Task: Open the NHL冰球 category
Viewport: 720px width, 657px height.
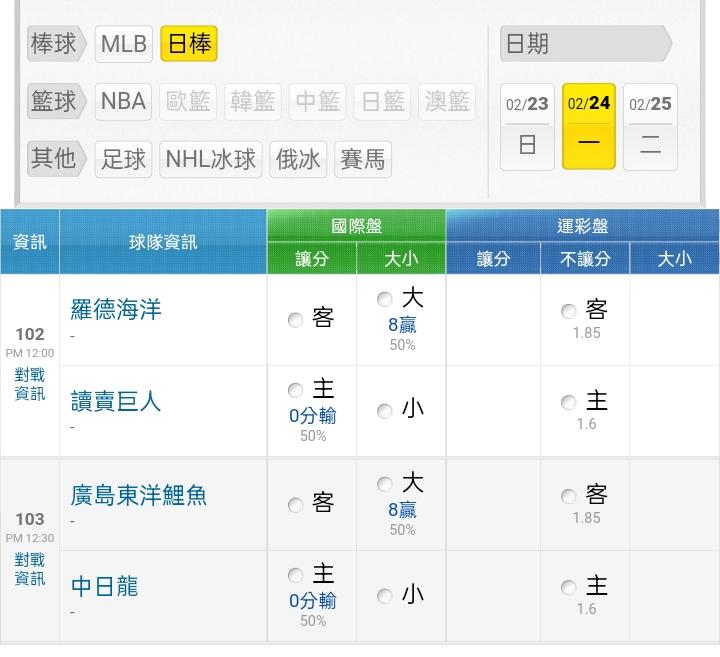Action: [x=211, y=159]
